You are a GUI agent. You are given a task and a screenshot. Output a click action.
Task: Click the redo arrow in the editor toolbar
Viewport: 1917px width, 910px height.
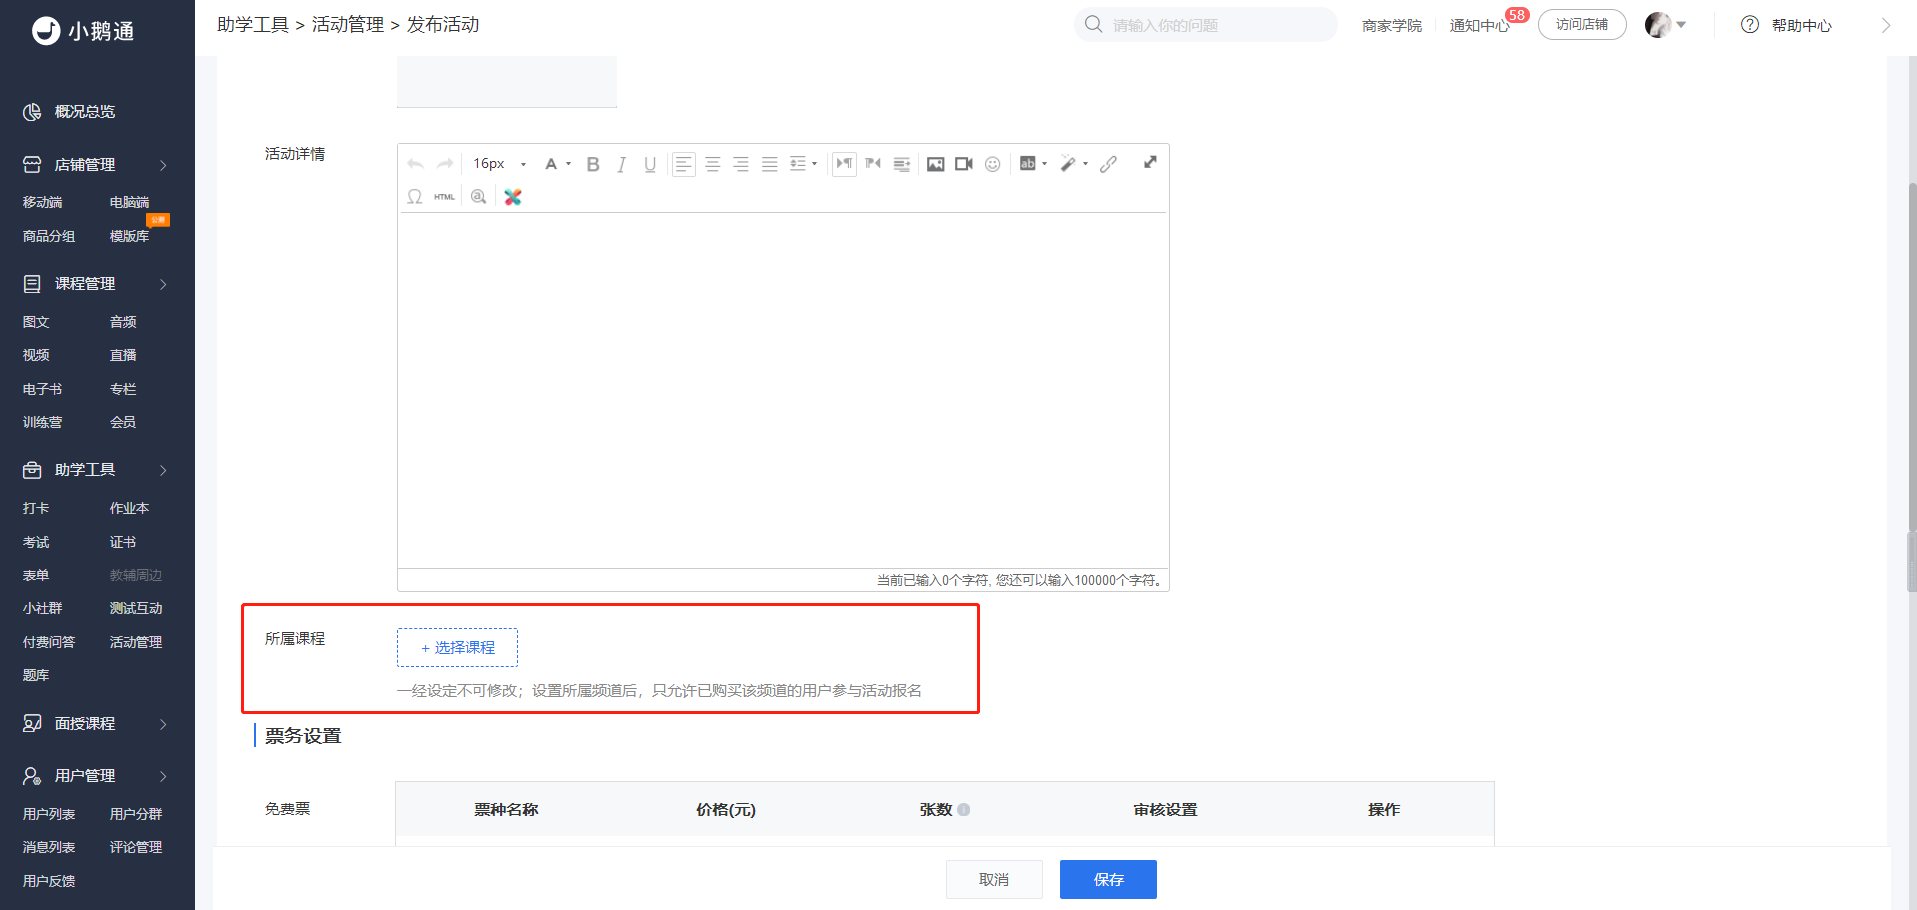point(445,164)
